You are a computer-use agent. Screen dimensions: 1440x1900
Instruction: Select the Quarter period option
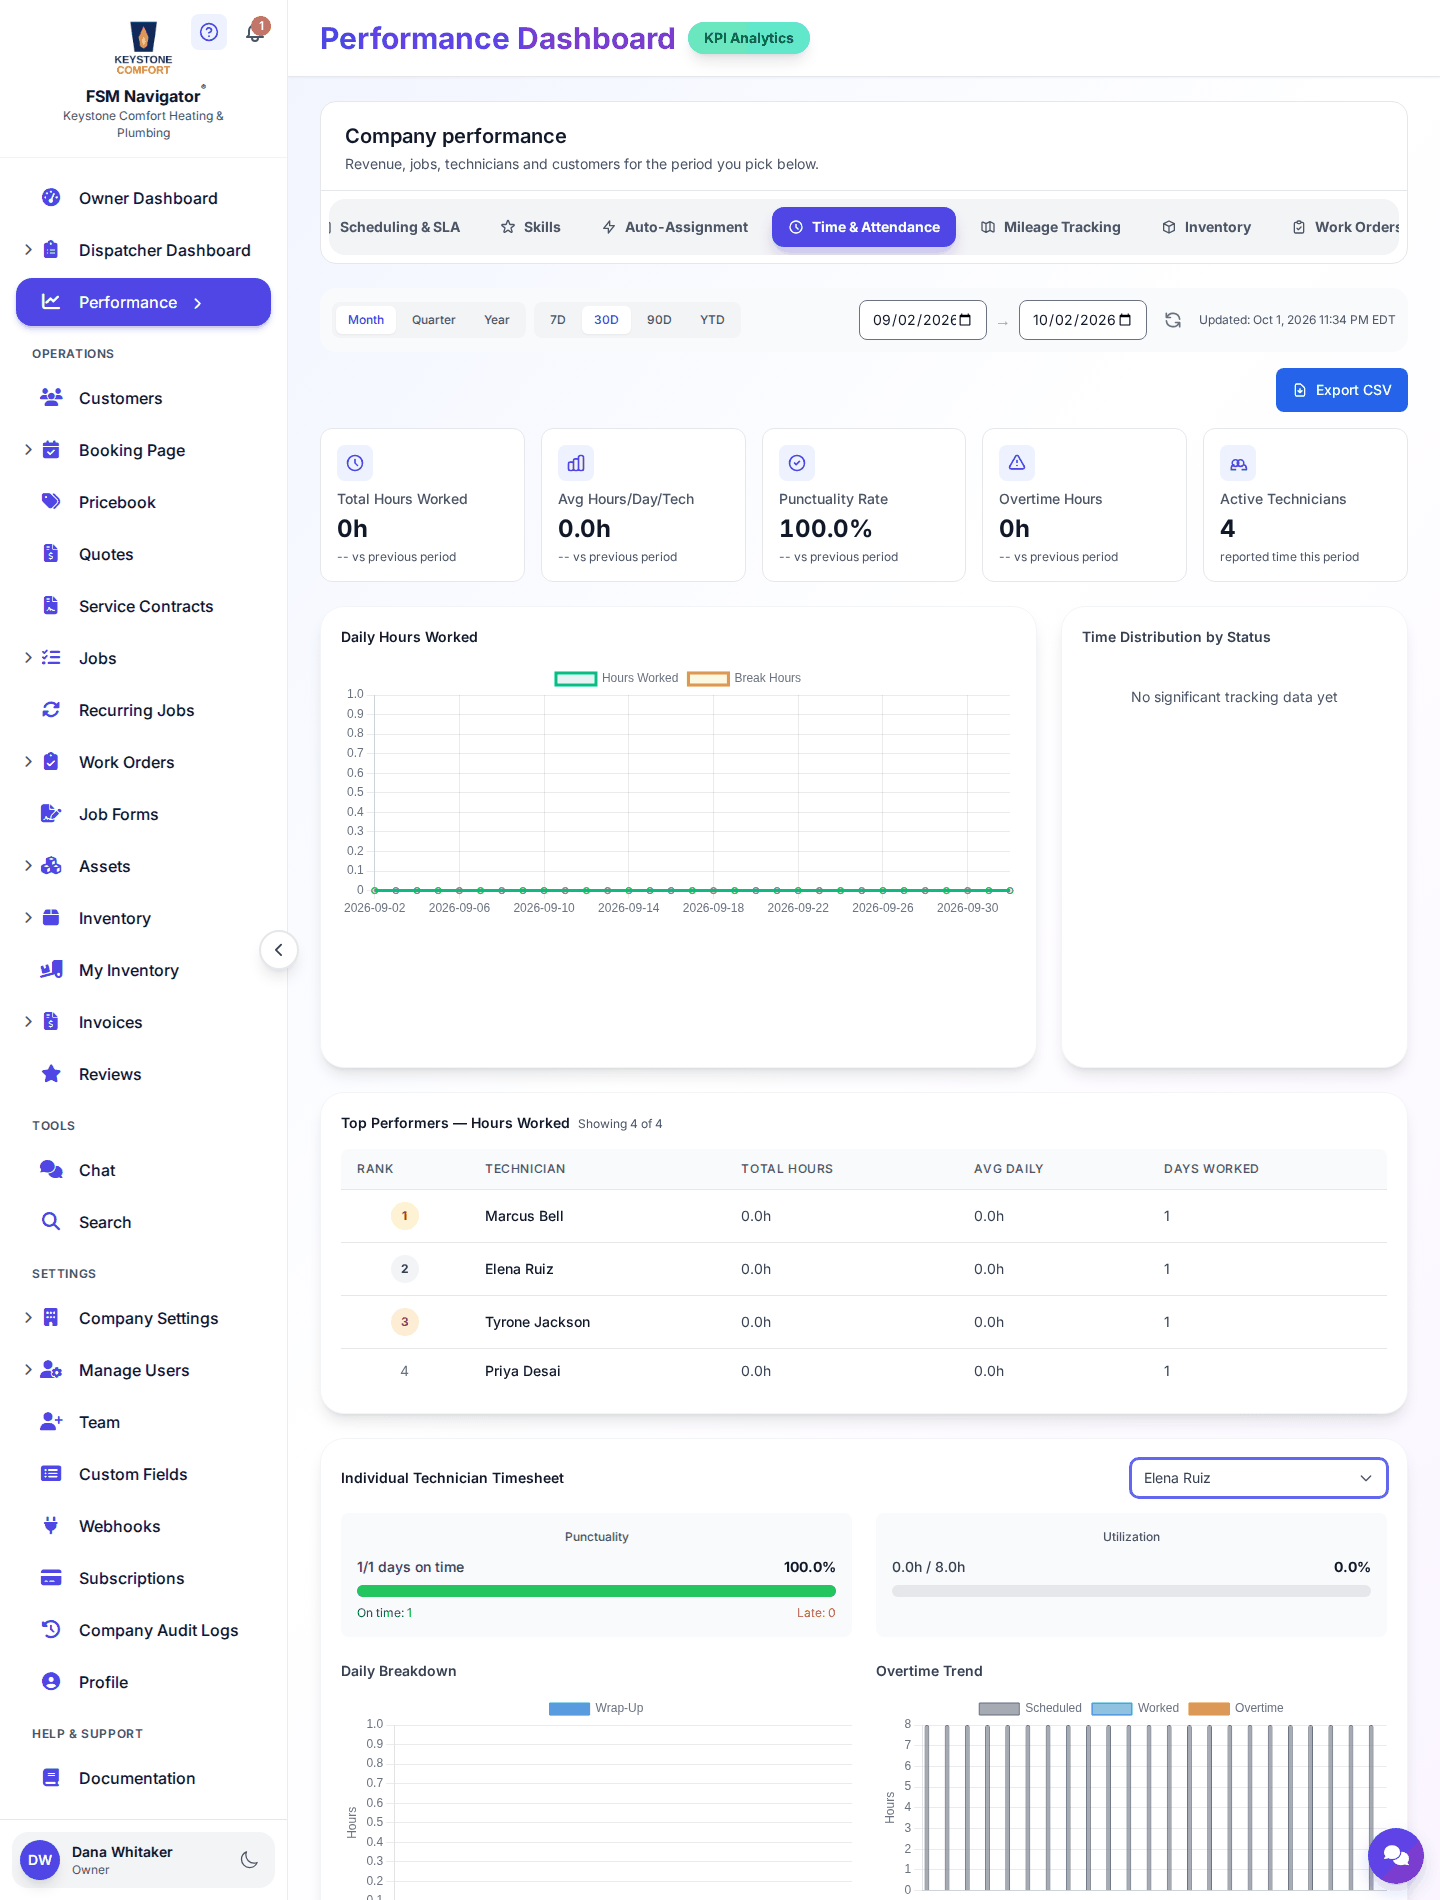click(x=434, y=320)
